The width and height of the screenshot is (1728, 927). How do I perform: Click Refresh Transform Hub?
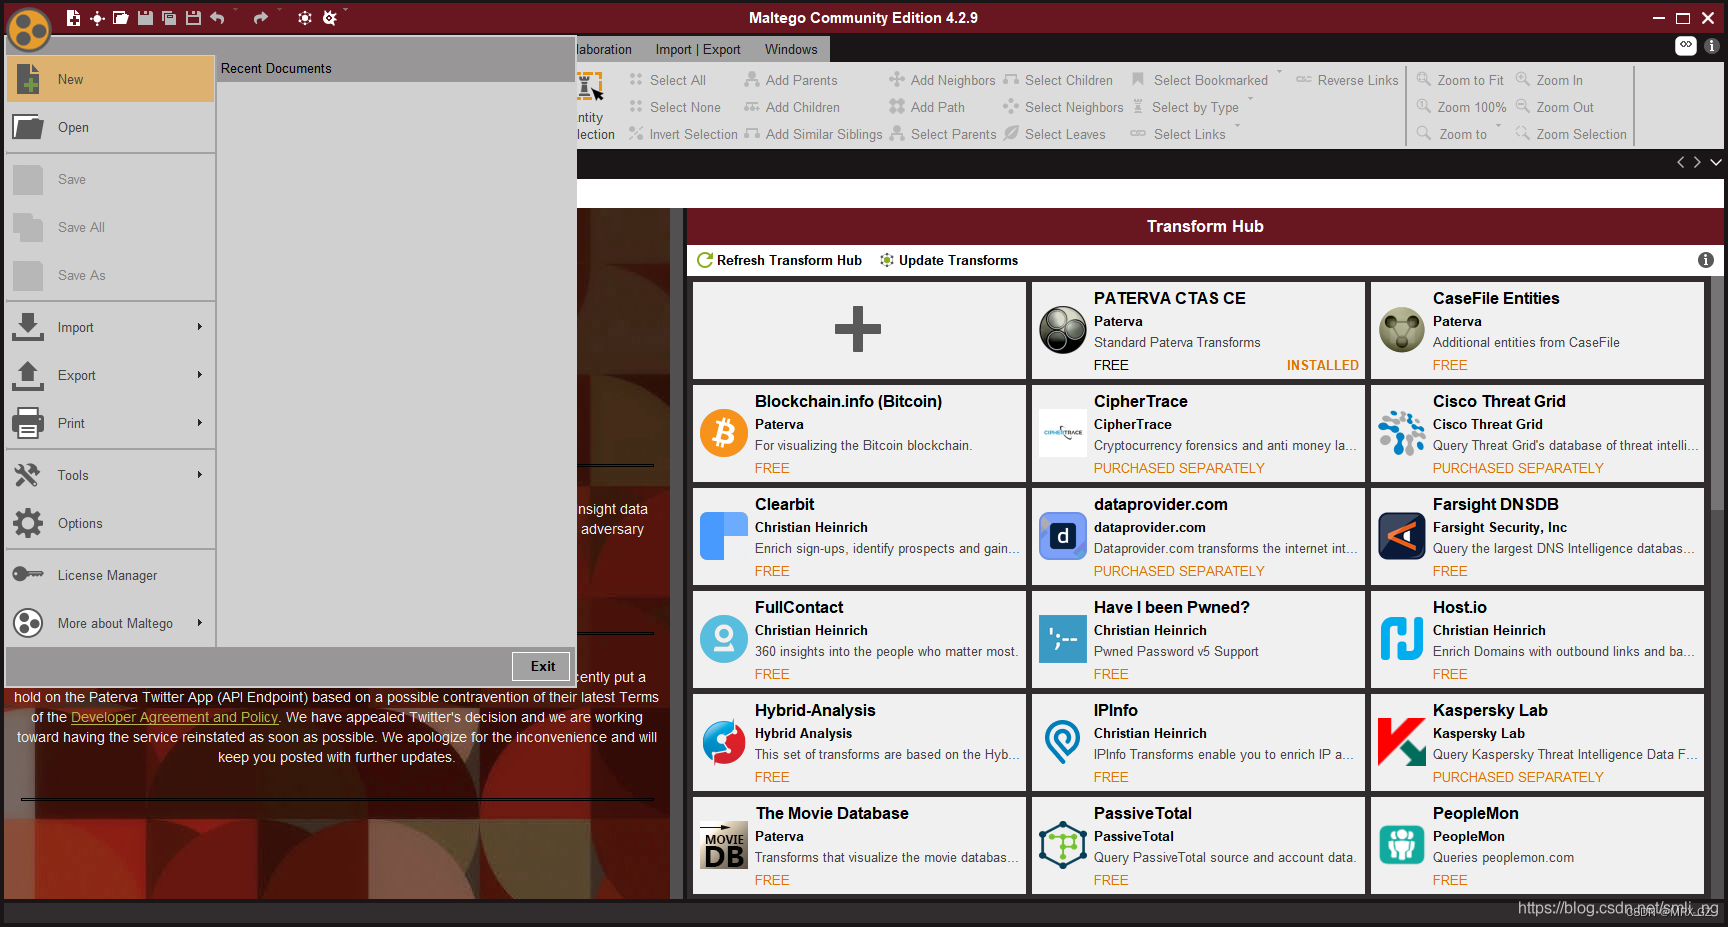(779, 260)
